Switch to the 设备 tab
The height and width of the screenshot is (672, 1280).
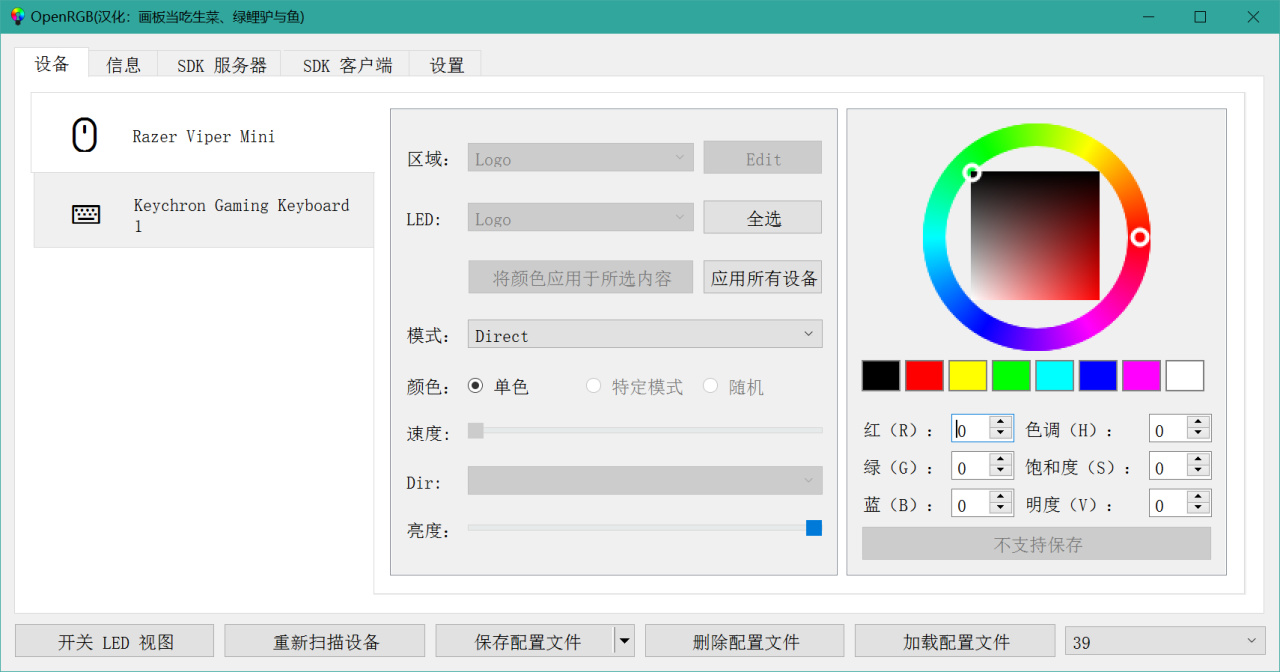click(x=52, y=63)
